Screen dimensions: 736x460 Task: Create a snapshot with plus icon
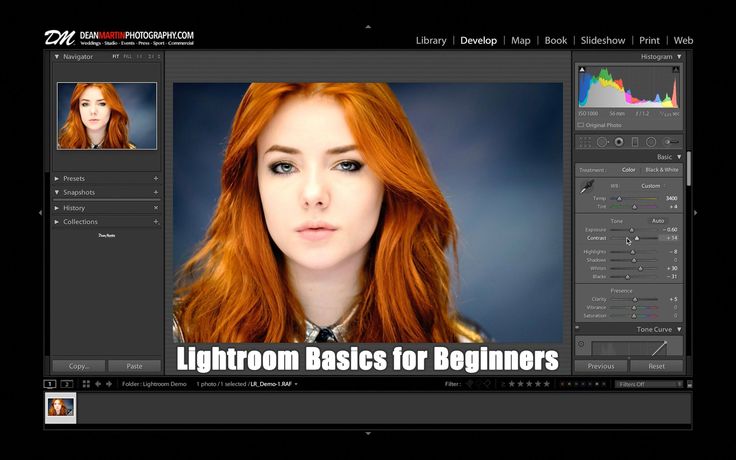(x=156, y=192)
